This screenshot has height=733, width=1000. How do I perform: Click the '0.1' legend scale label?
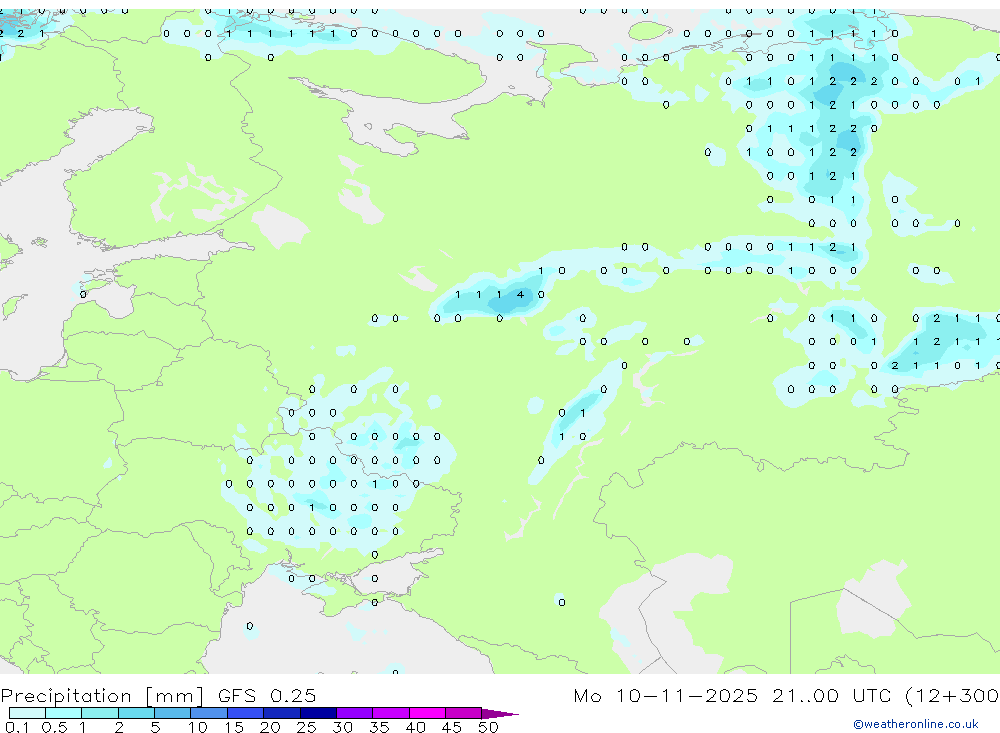pos(17,727)
